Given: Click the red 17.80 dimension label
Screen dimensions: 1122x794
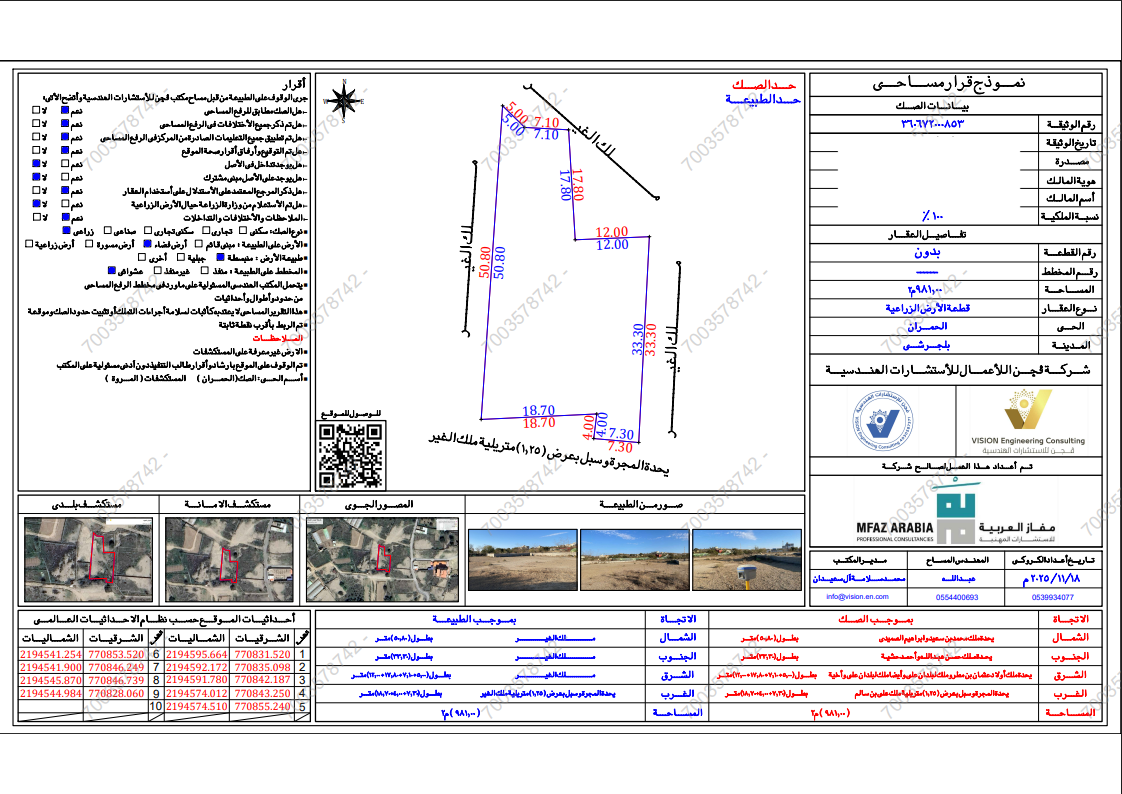Looking at the screenshot, I should coord(578,185).
